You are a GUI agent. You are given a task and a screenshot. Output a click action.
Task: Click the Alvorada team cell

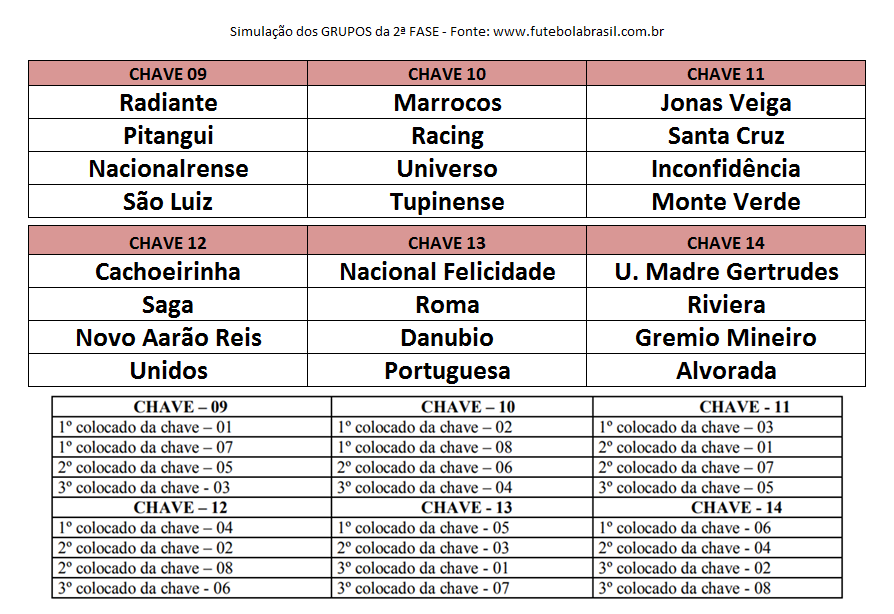(726, 371)
